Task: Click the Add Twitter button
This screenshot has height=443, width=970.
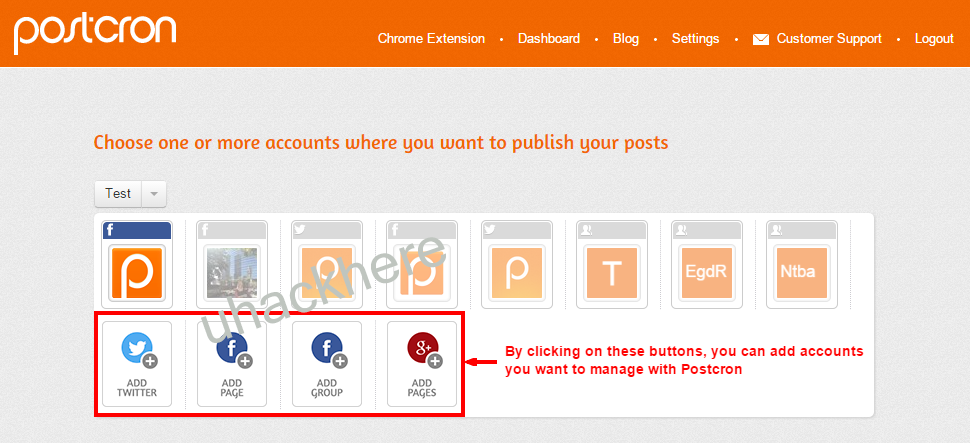Action: (x=137, y=364)
